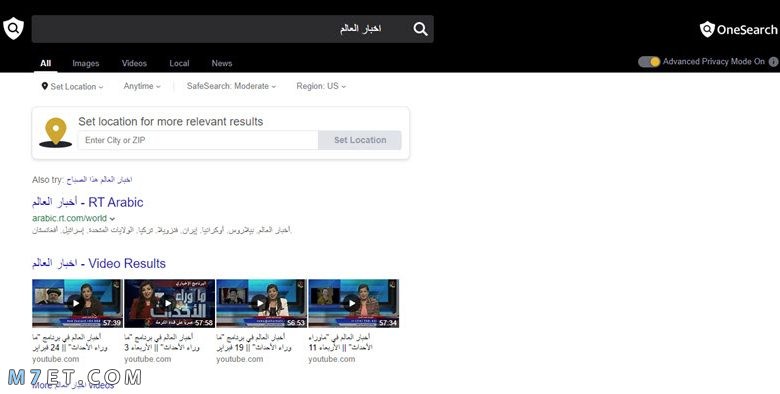Screen dimensions: 780x394
Task: Expand the Region: US dropdown
Action: [321, 86]
